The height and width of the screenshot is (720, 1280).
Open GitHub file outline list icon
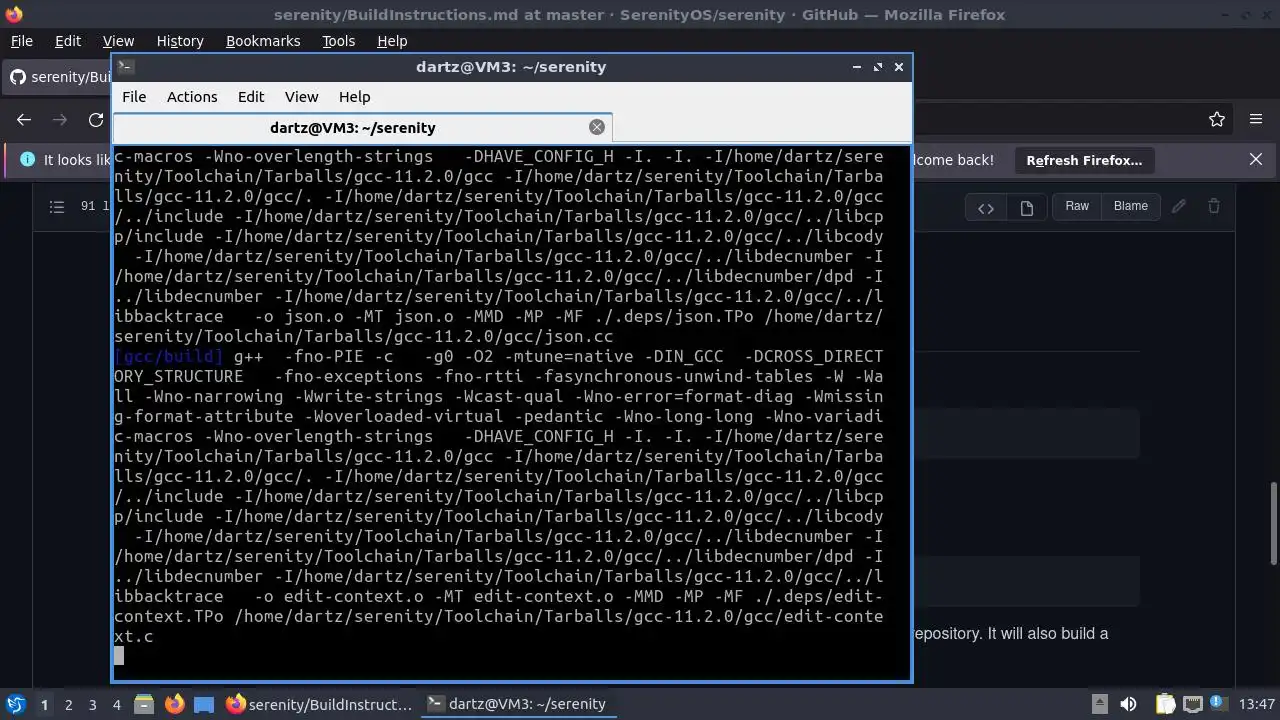pyautogui.click(x=57, y=206)
